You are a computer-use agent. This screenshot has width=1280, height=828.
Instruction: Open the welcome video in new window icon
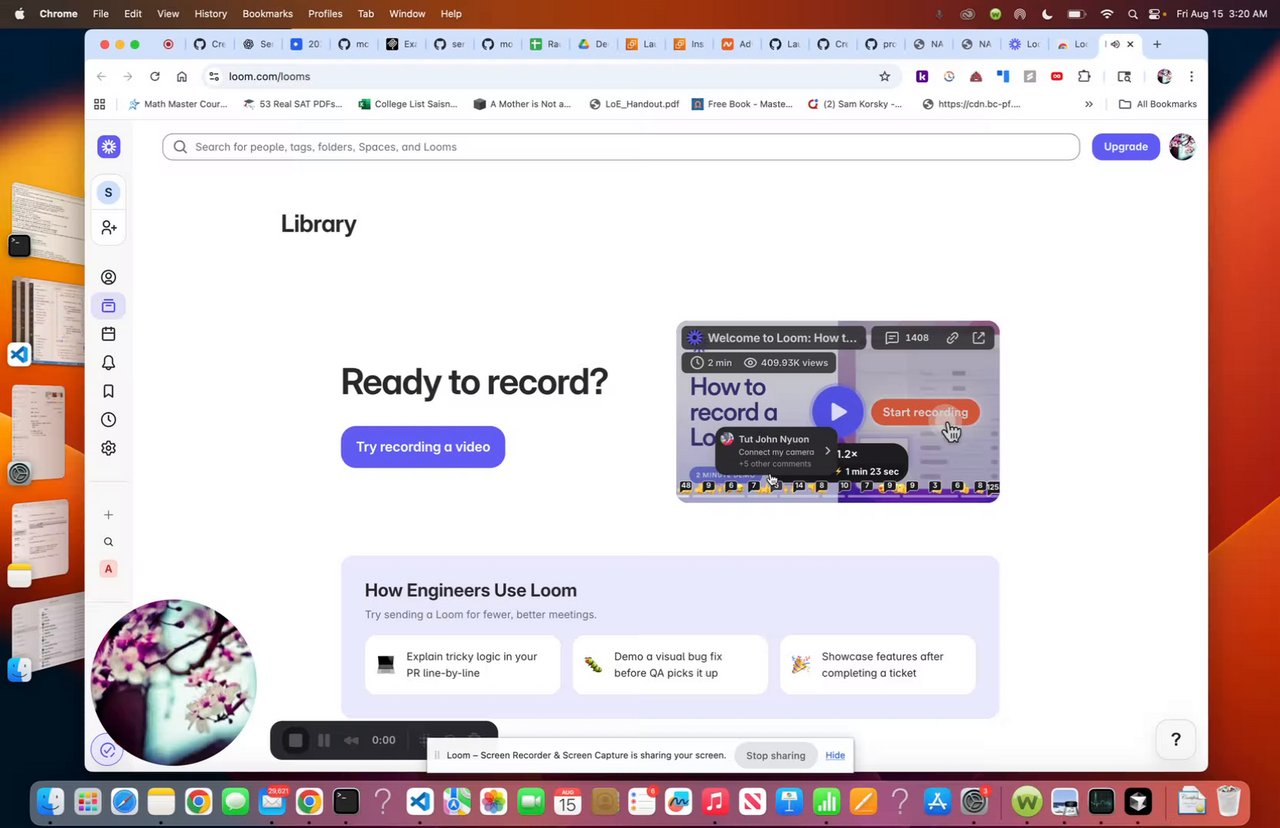(x=979, y=338)
